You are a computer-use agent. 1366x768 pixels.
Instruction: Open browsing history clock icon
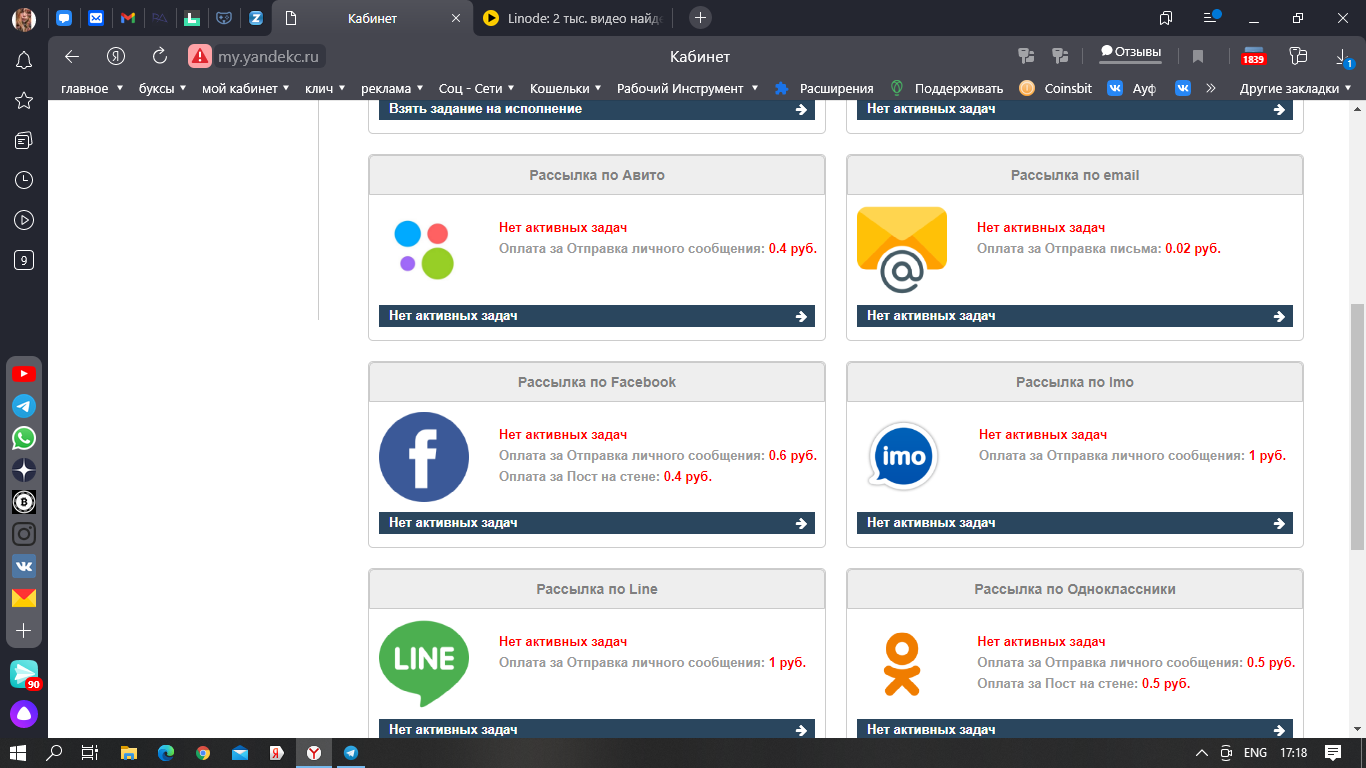click(x=24, y=180)
